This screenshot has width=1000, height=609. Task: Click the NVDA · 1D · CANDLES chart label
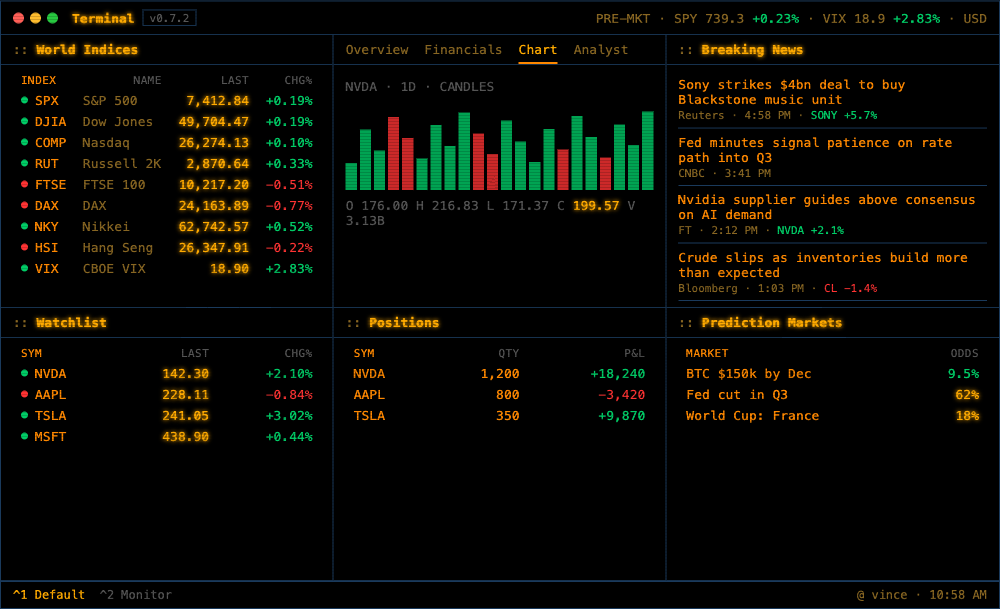coord(420,87)
